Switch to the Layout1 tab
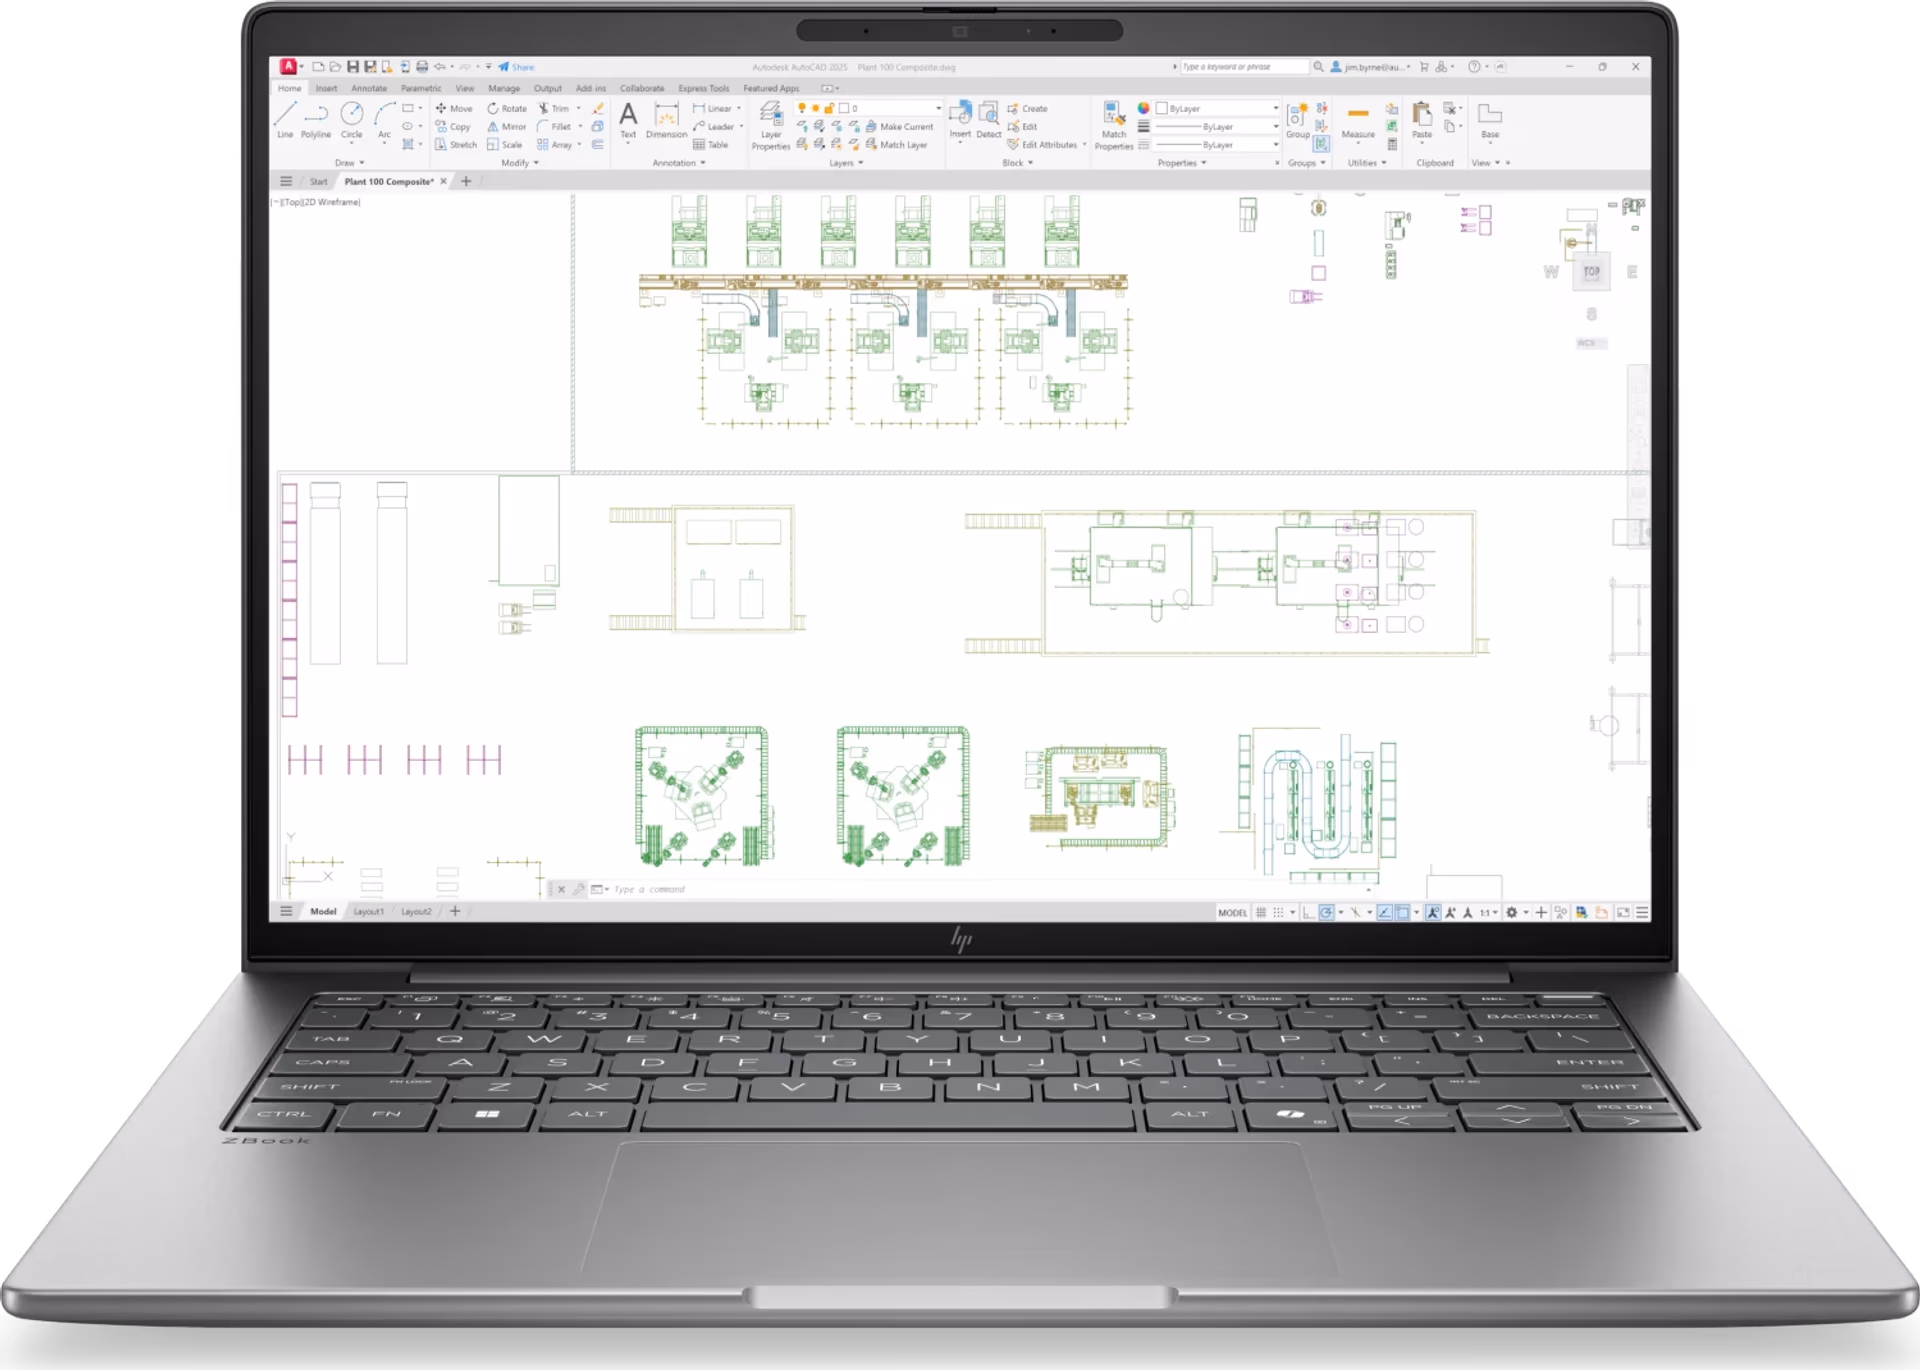This screenshot has height=1370, width=1920. tap(368, 911)
